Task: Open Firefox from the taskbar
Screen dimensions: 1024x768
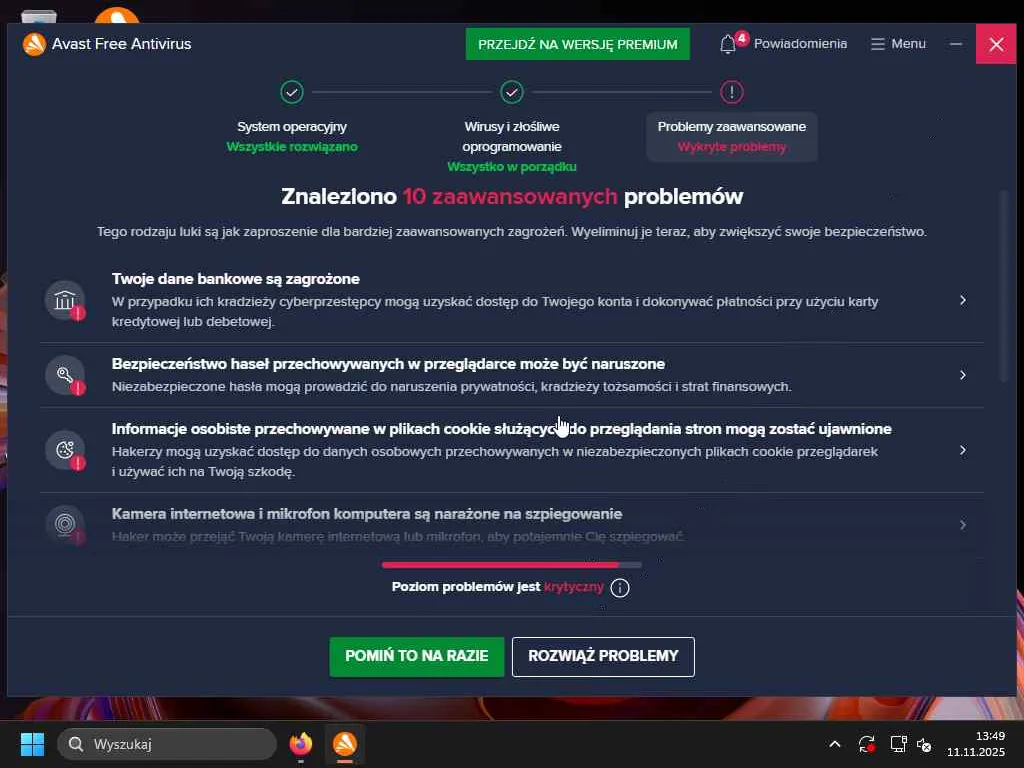Action: (300, 744)
